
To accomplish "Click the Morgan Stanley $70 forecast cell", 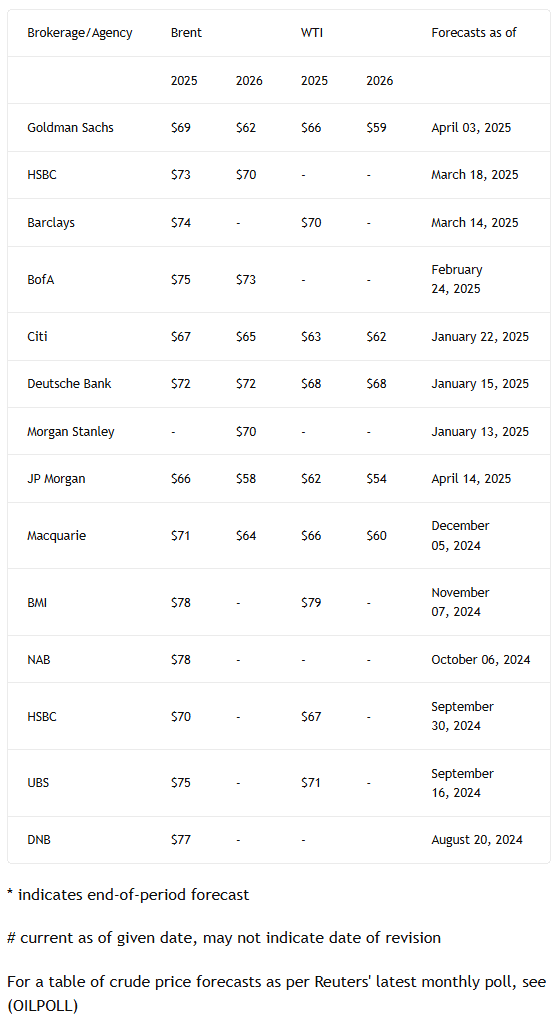I will 246,431.
